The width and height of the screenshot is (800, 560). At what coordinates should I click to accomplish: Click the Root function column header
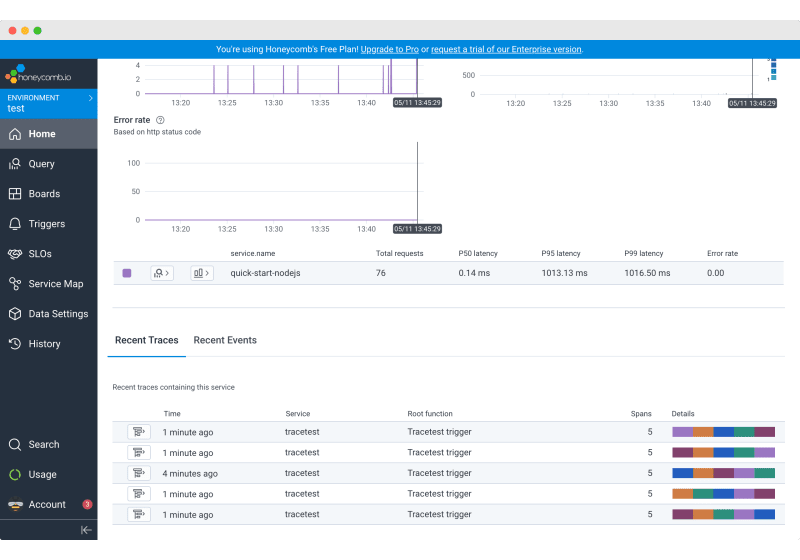tap(430, 414)
